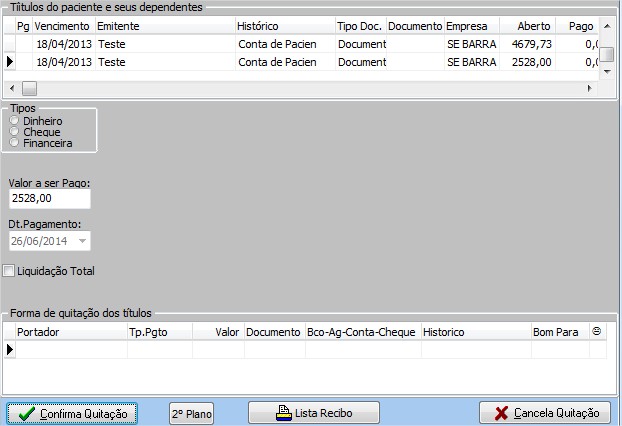
Task: Sort by the Vencimento column header
Action: (x=62, y=24)
